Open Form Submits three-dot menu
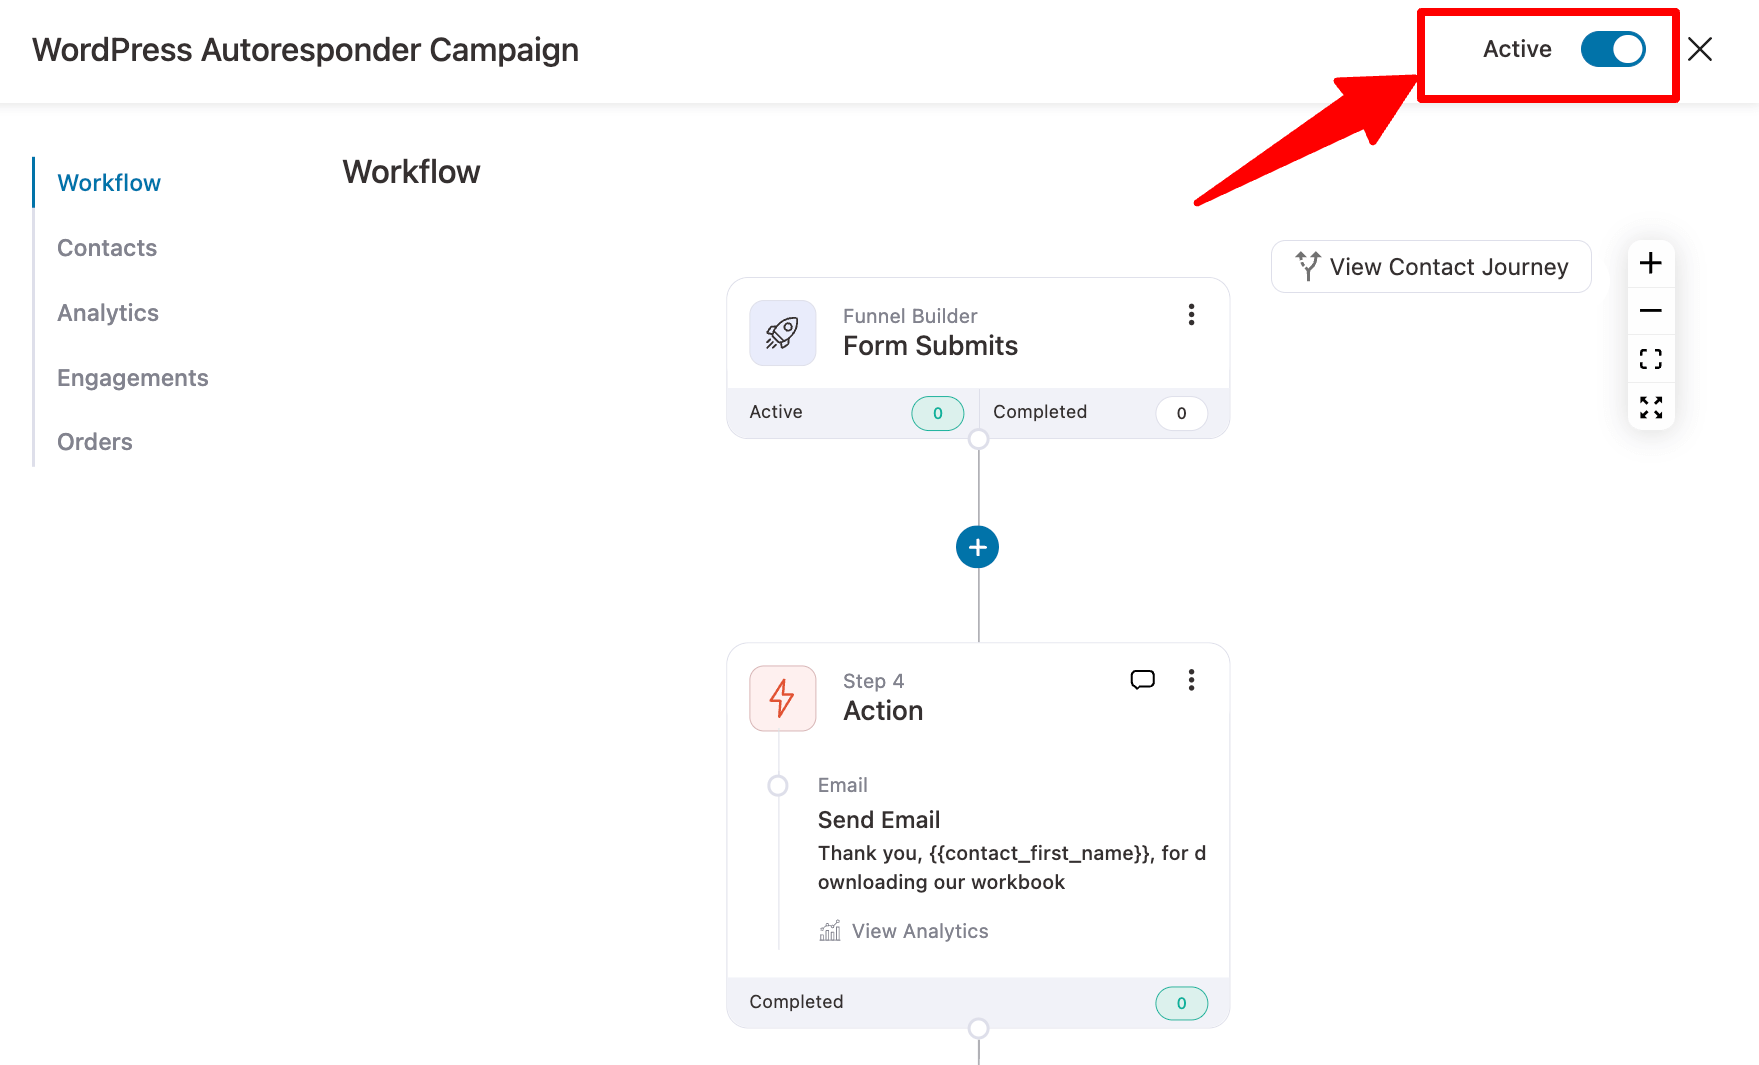Screen dimensions: 1759x1065 (x=1191, y=315)
